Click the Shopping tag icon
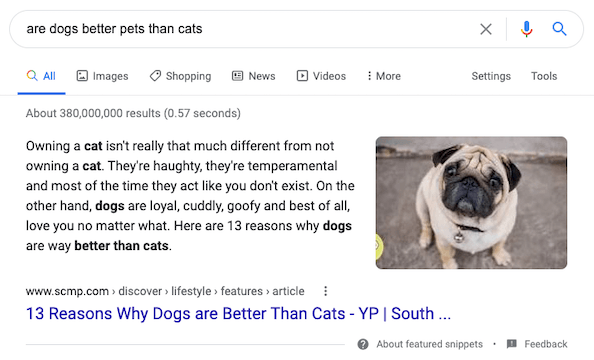The height and width of the screenshot is (360, 594). pos(155,76)
